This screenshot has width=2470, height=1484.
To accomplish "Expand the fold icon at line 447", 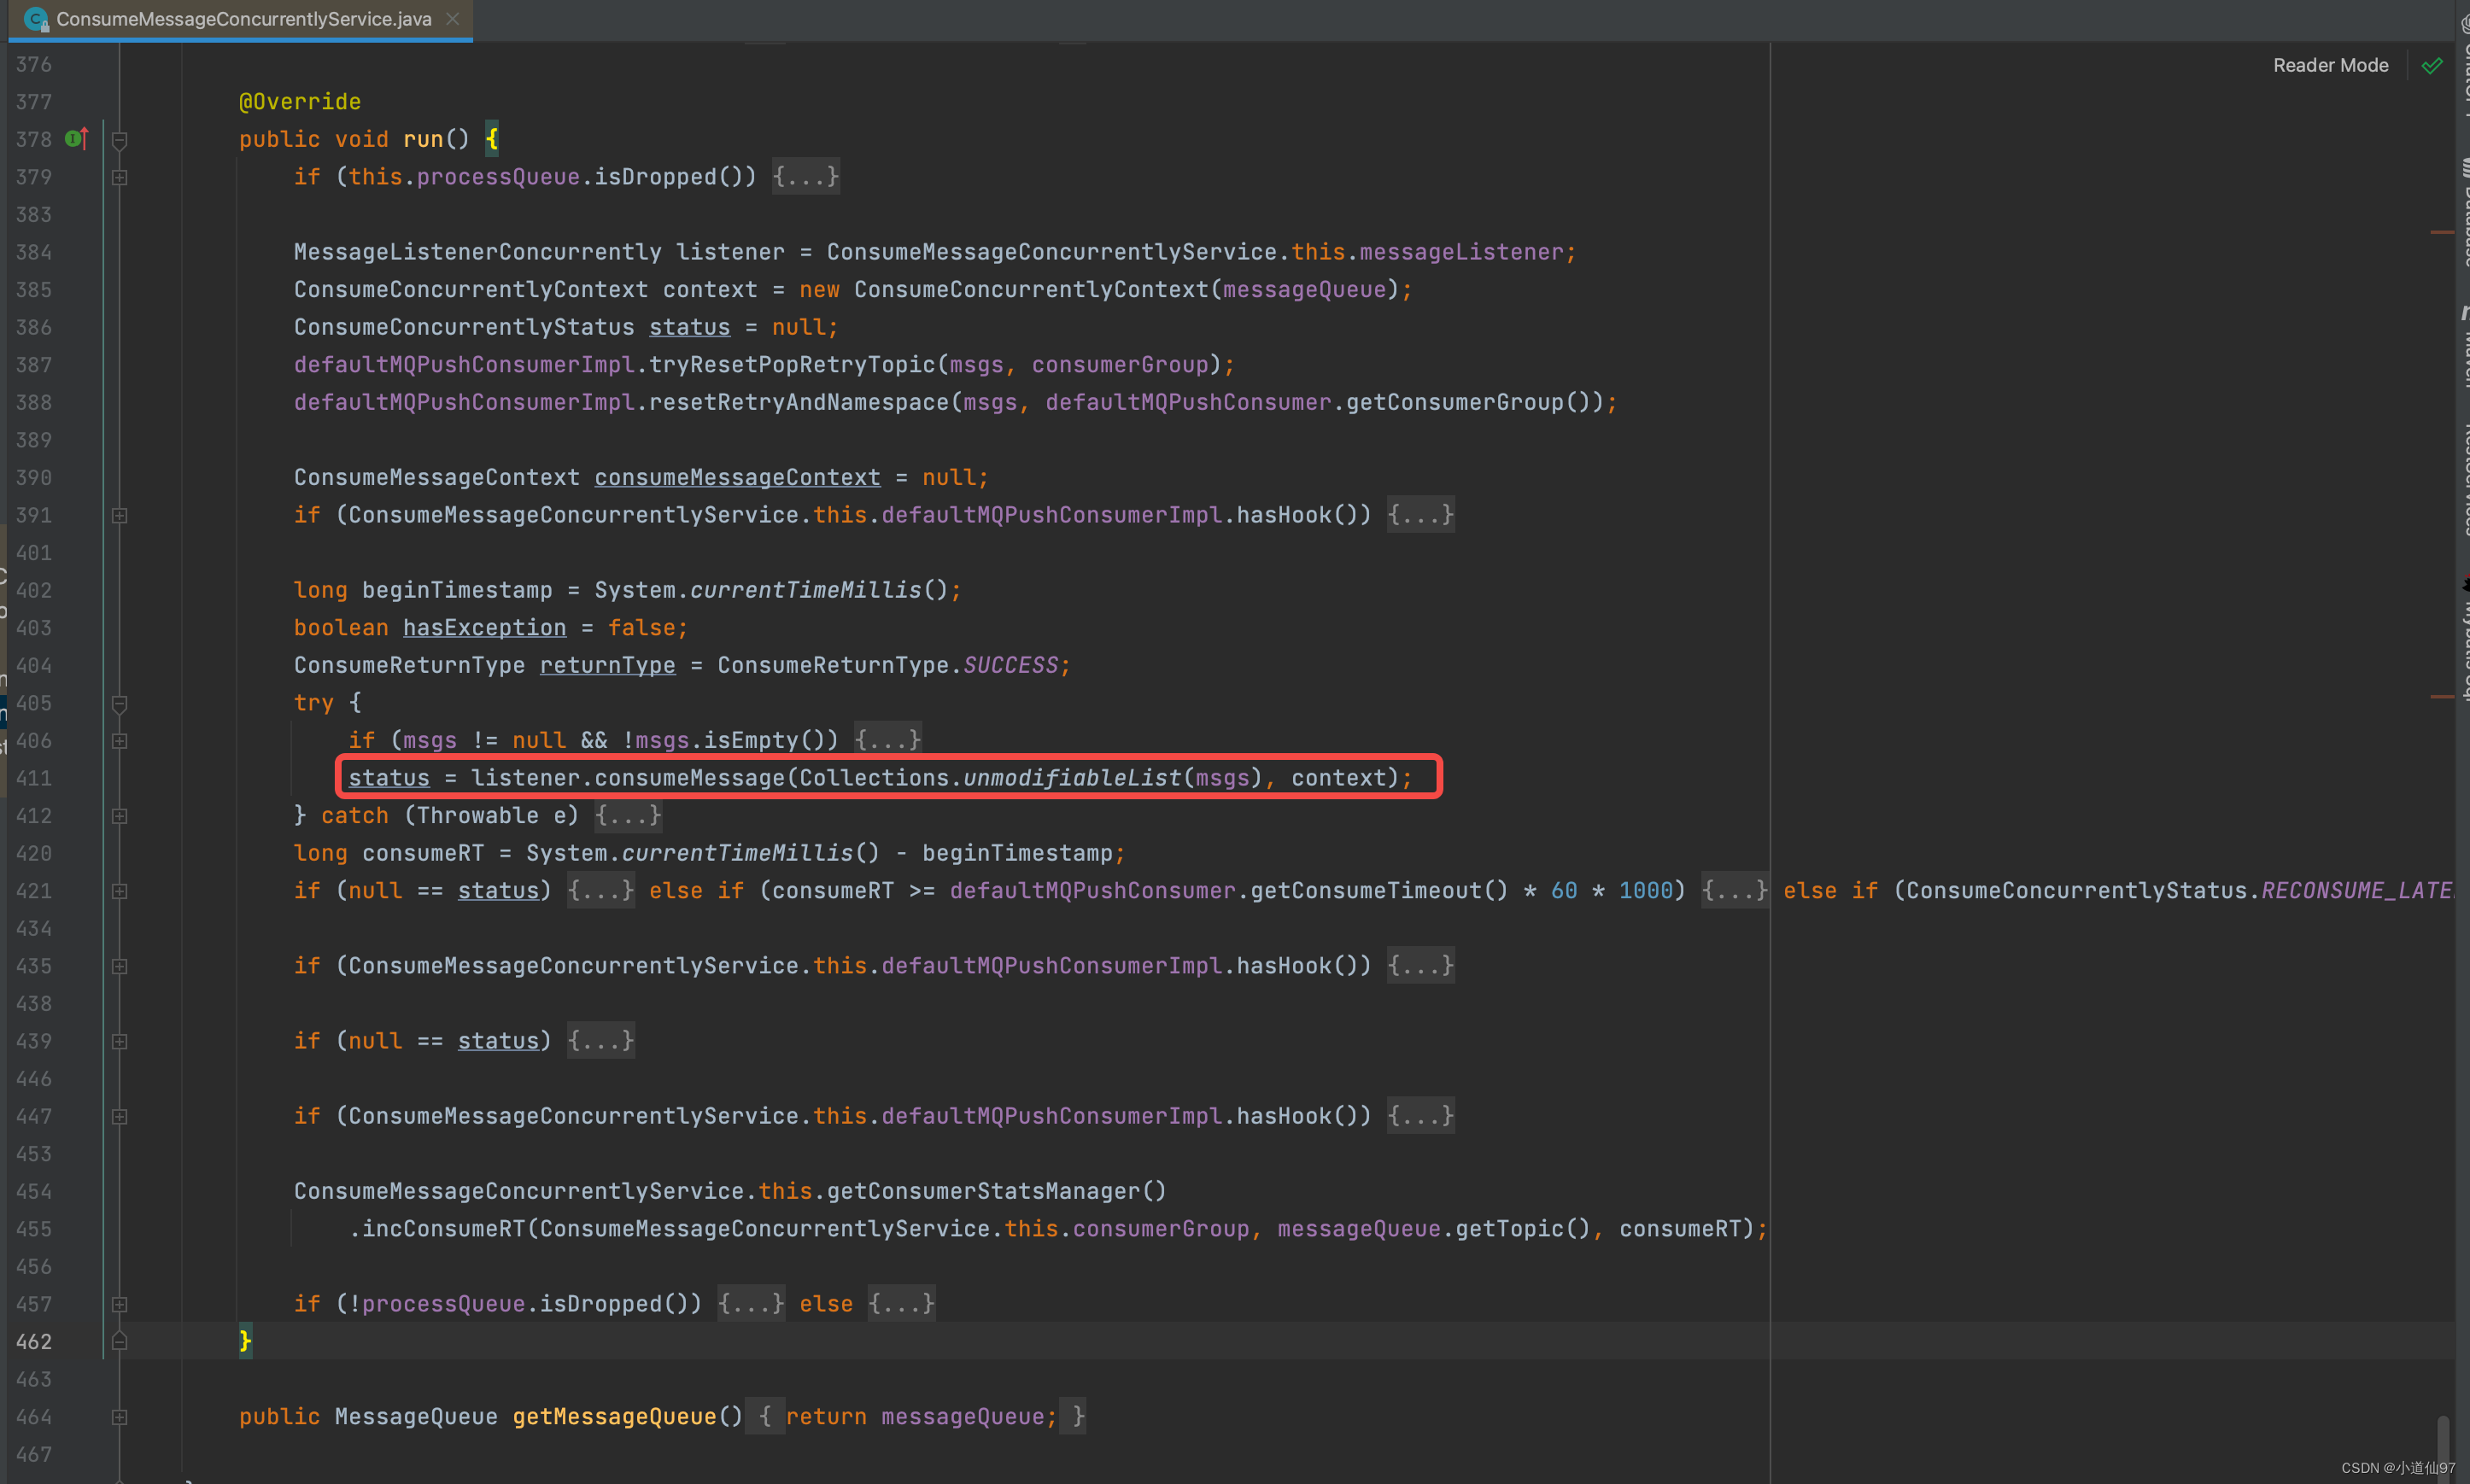I will 119,1116.
